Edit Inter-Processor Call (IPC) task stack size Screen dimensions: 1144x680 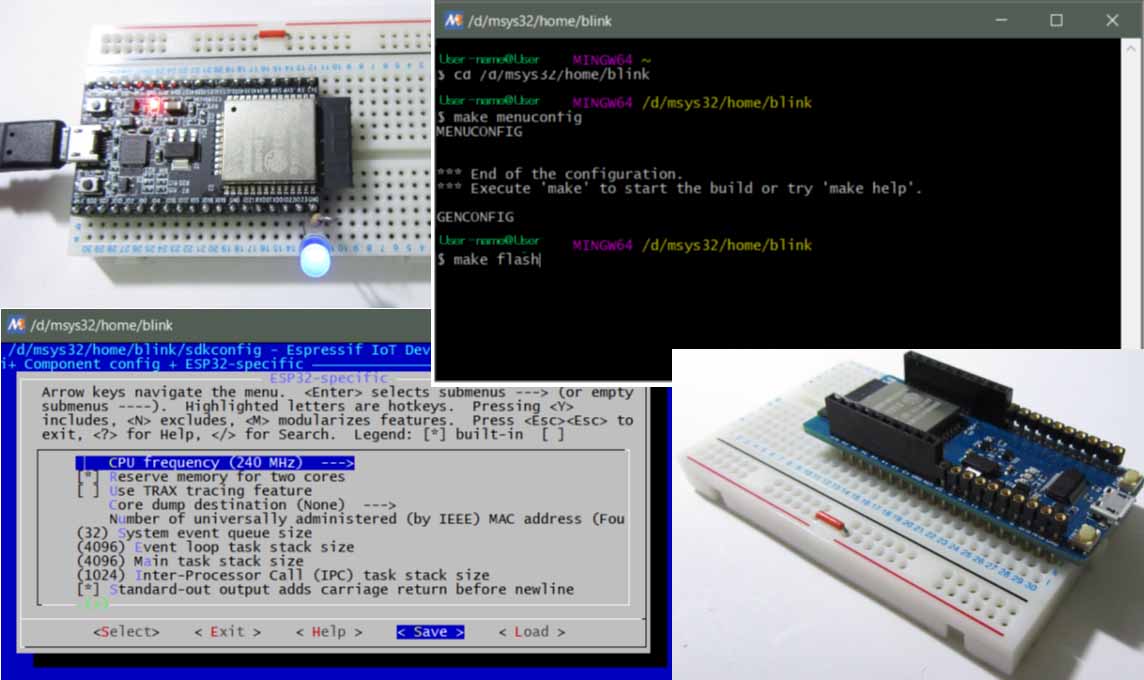click(x=283, y=575)
